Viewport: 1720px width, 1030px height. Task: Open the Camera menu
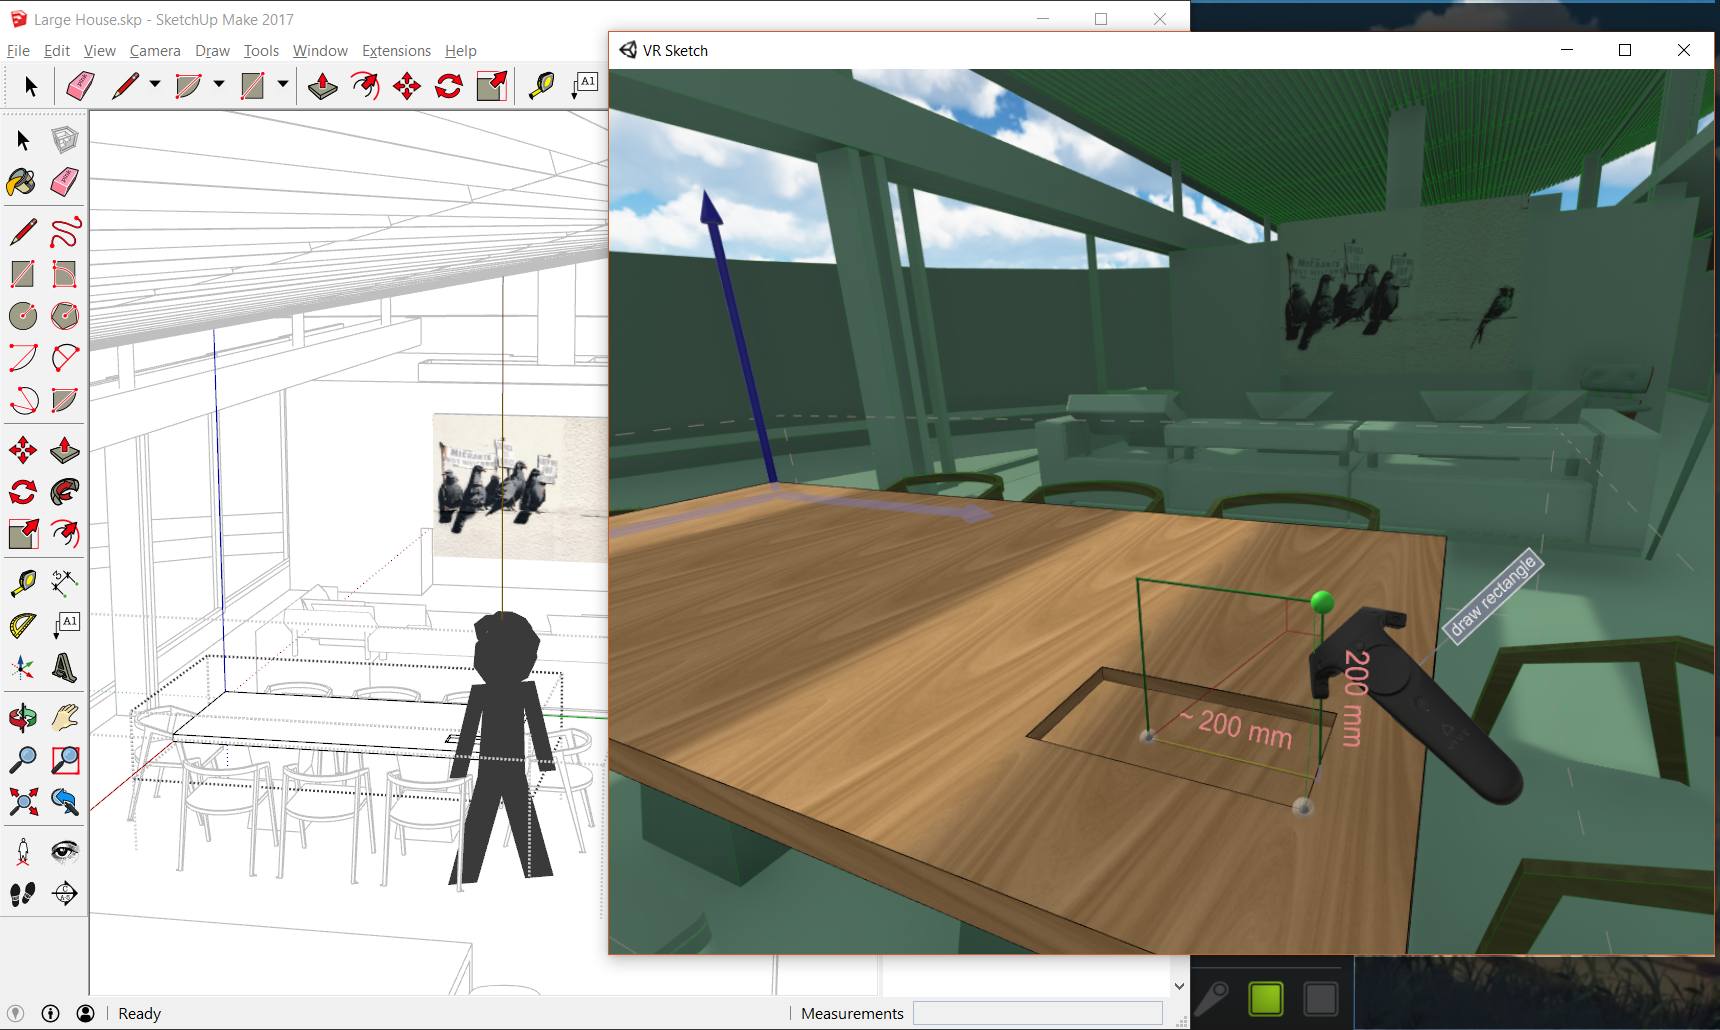click(x=155, y=50)
